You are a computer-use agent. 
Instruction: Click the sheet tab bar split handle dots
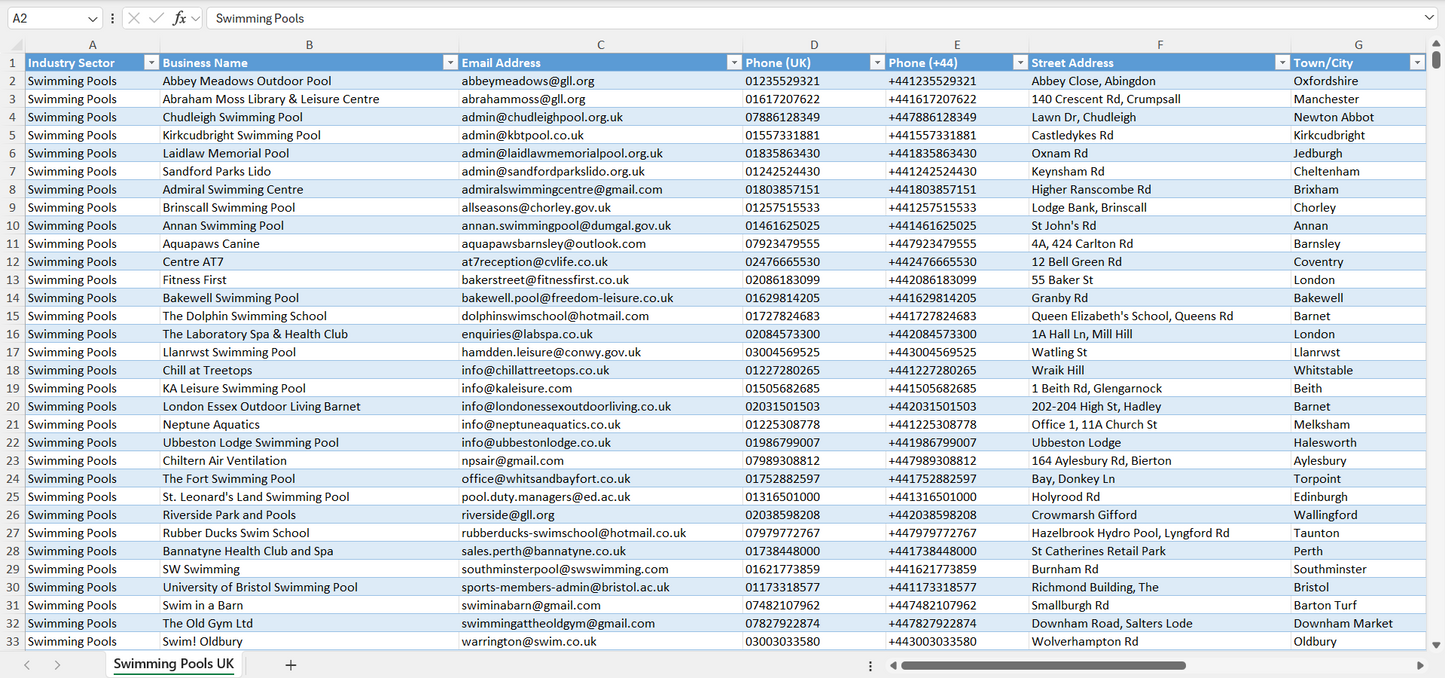coord(870,665)
